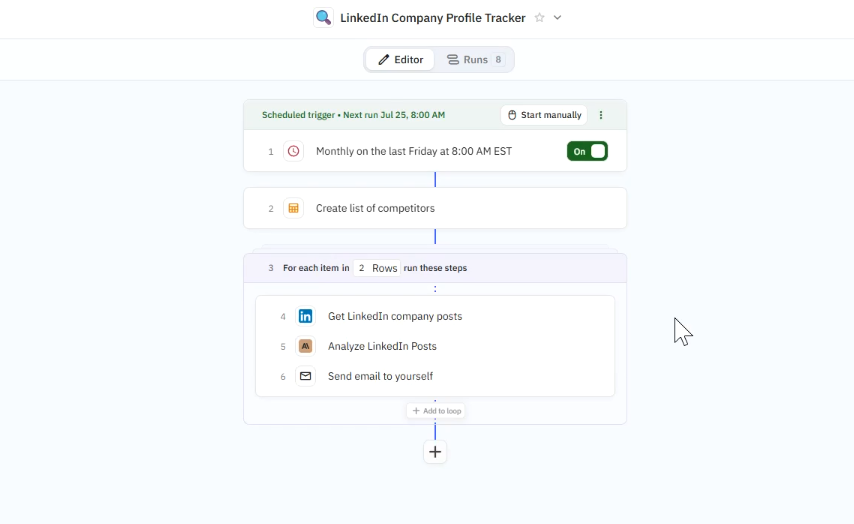This screenshot has height=524, width=854.
Task: Click the Runs count badge showing 8
Action: (498, 59)
